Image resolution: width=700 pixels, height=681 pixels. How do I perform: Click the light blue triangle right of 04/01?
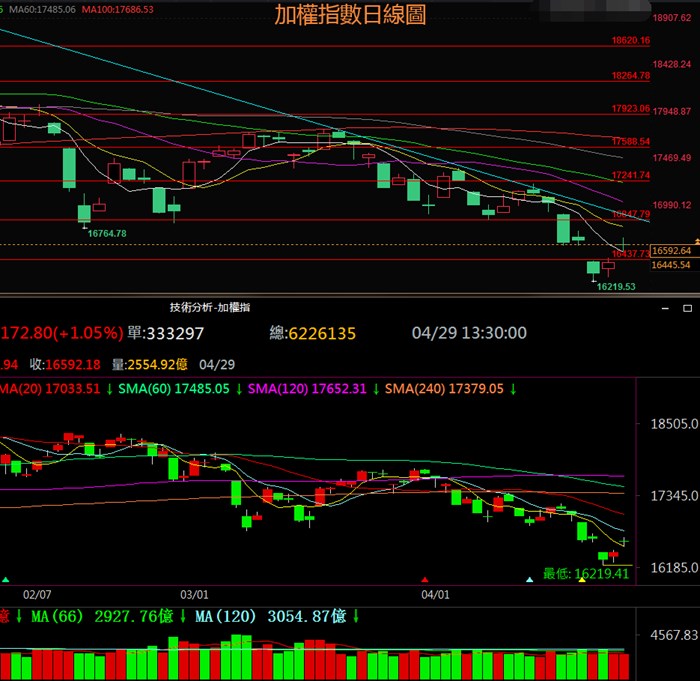pyautogui.click(x=530, y=579)
